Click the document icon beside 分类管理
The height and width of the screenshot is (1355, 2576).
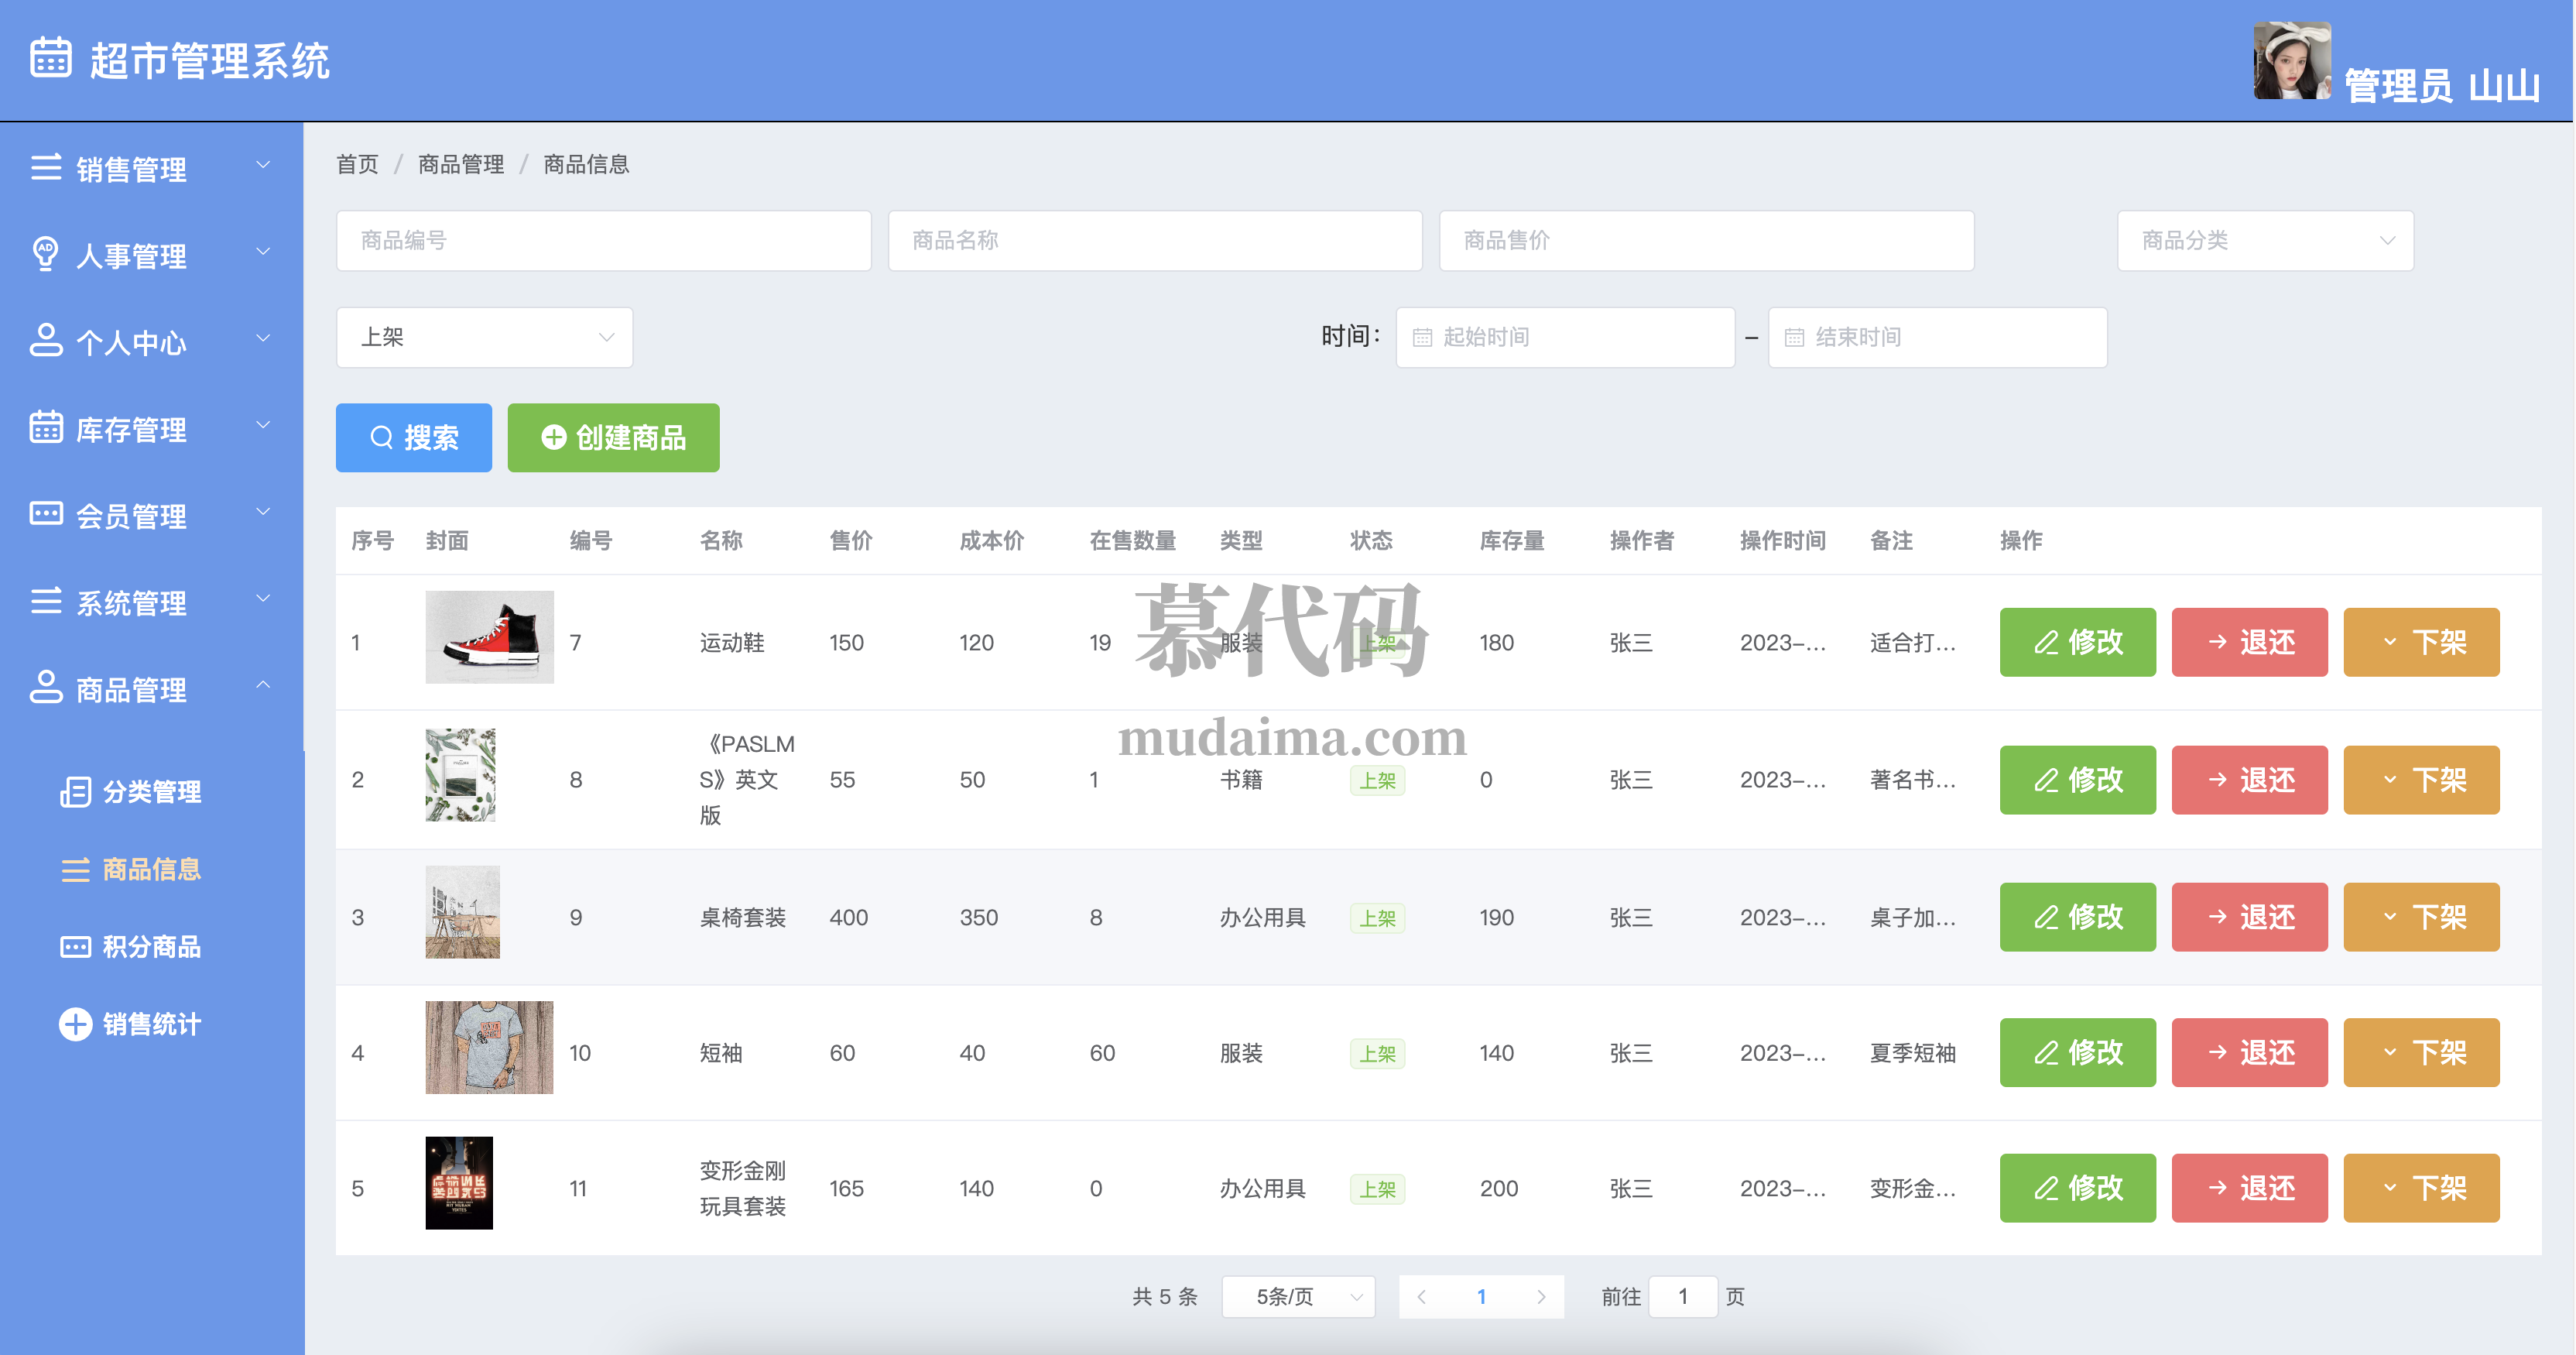[x=75, y=791]
